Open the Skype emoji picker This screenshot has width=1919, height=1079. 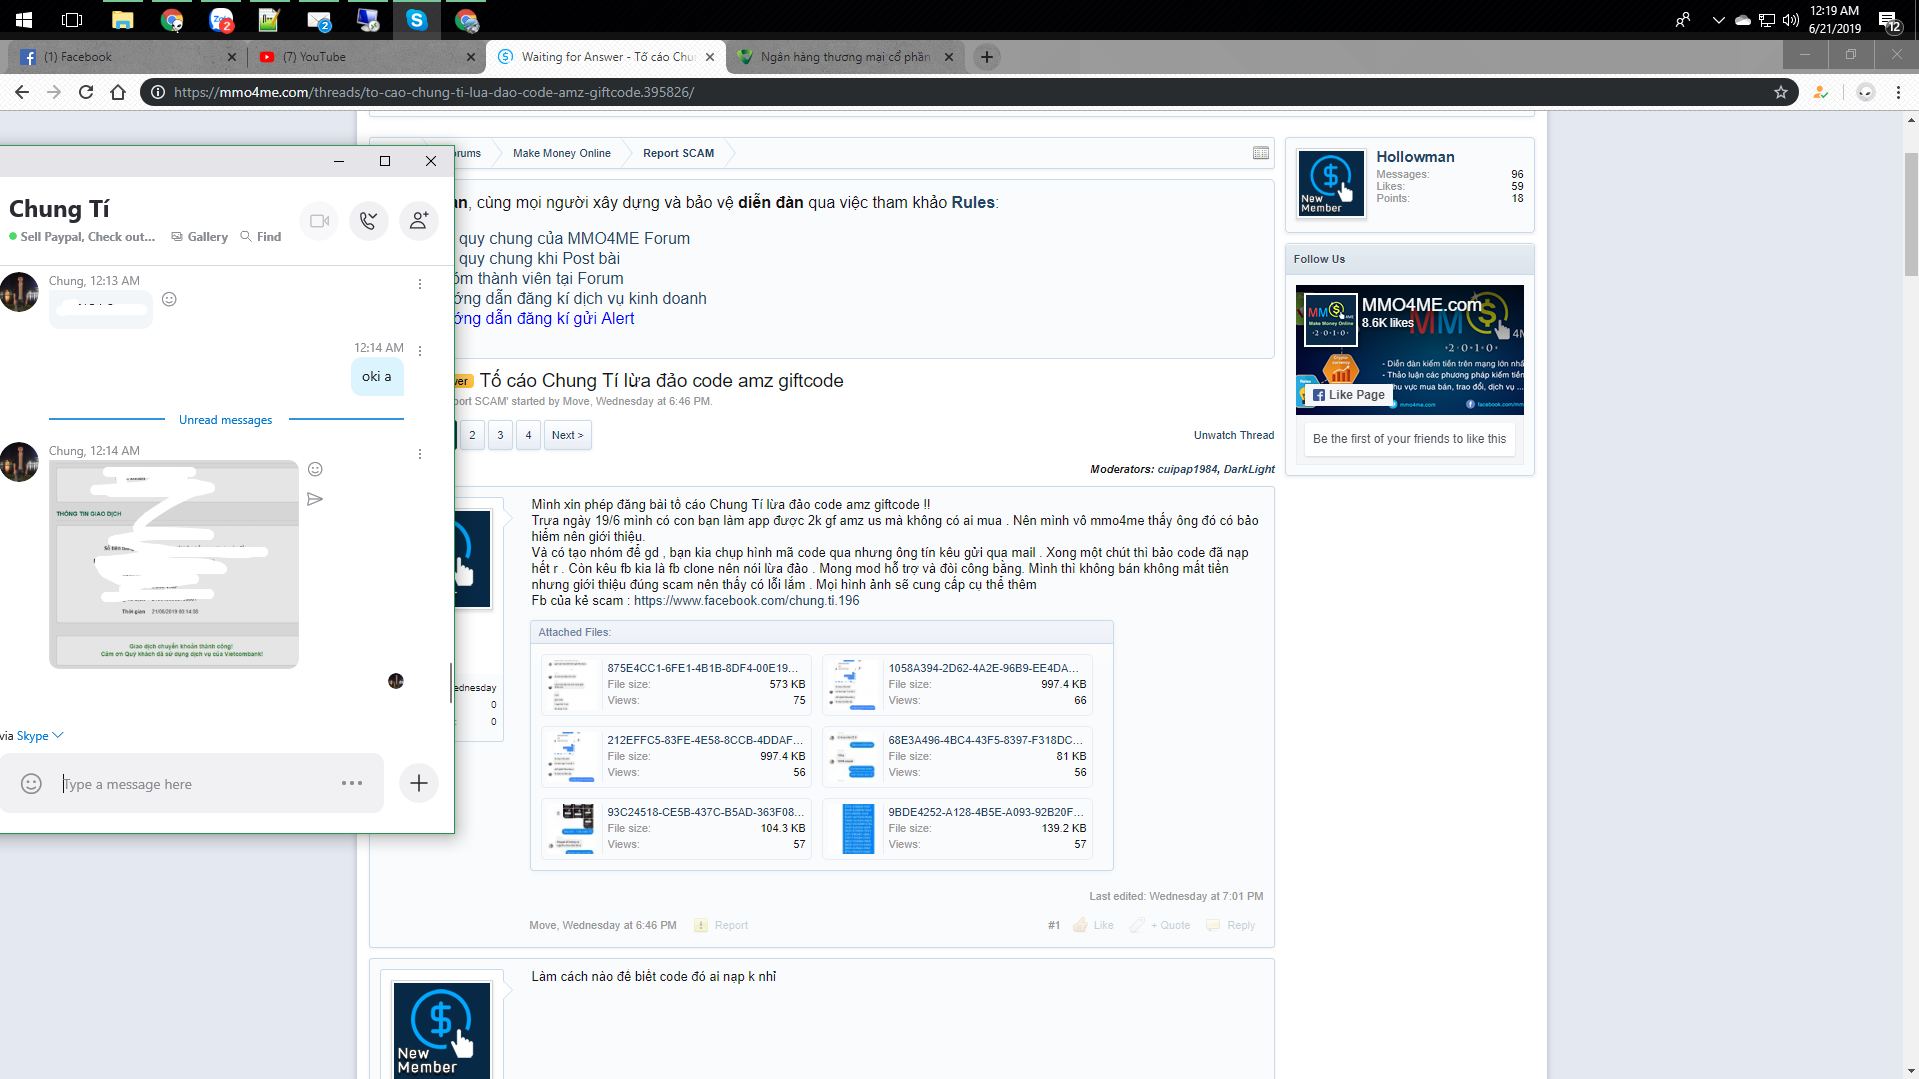[31, 784]
